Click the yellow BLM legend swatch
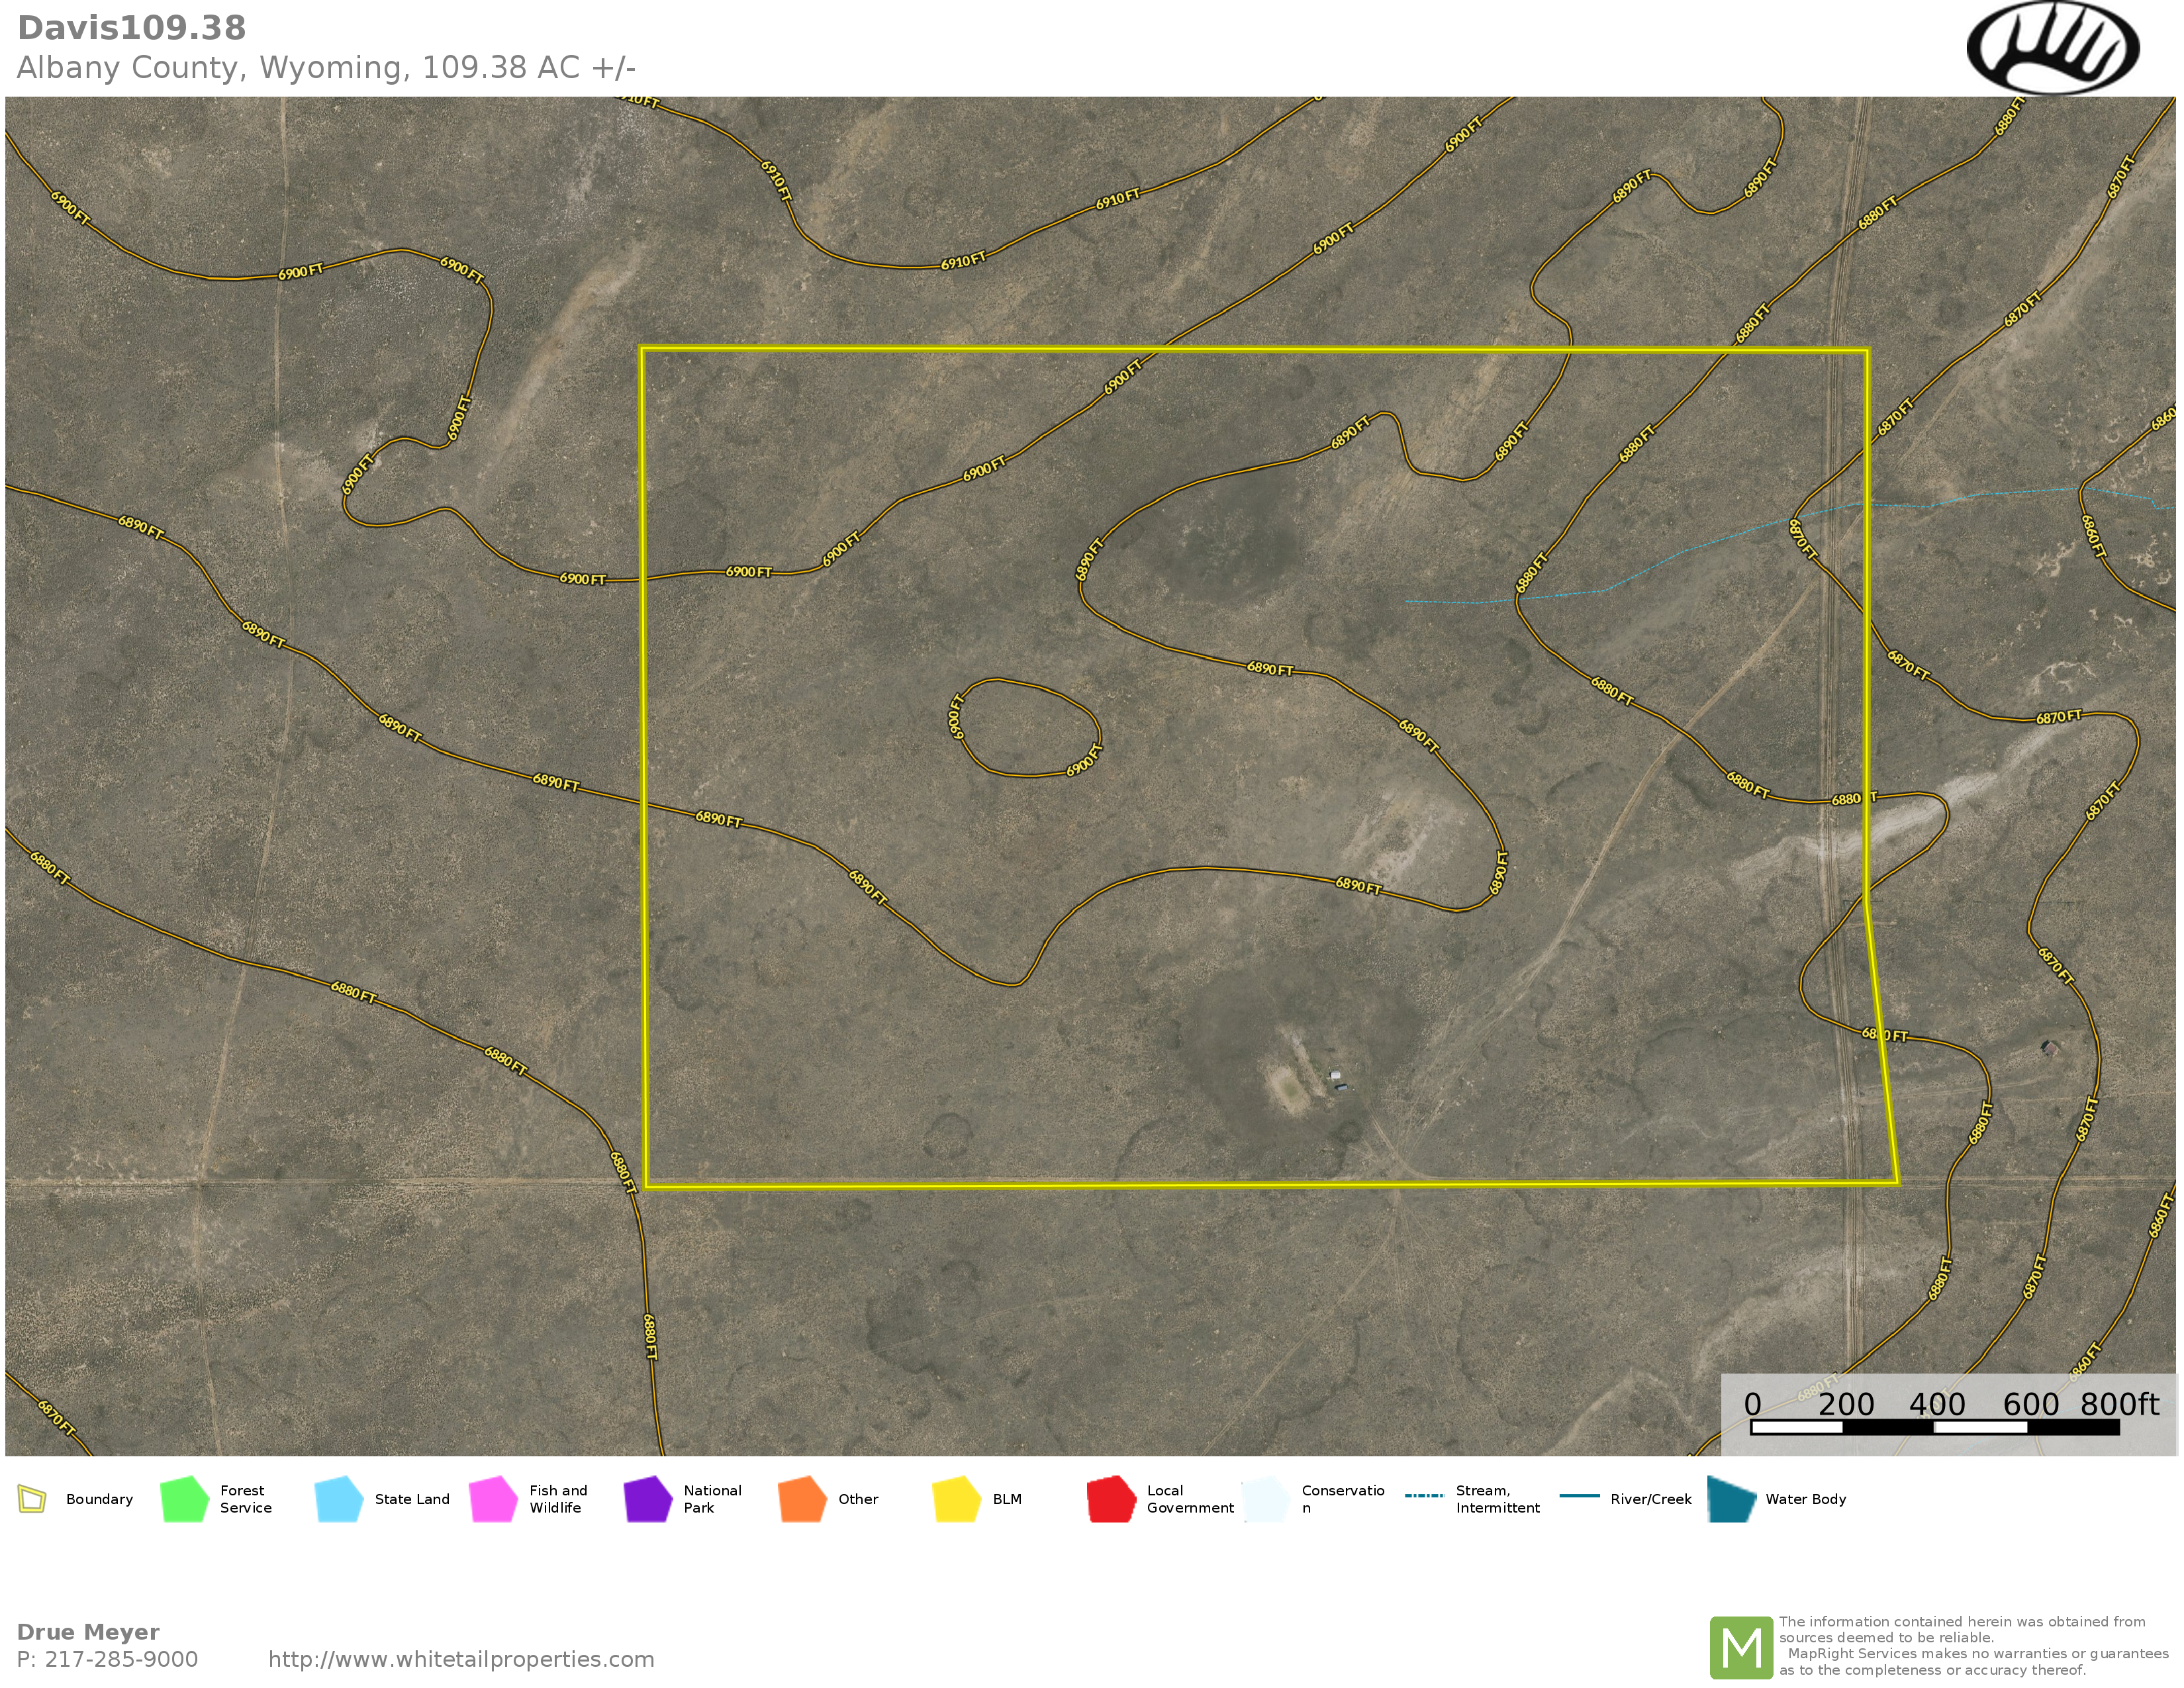The height and width of the screenshot is (1688, 2184). (x=956, y=1499)
